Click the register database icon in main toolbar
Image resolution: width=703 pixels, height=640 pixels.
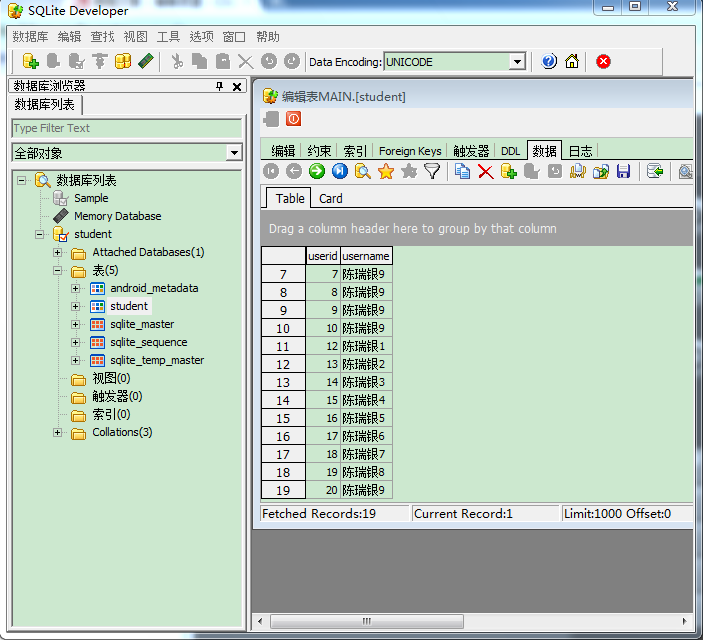coord(30,61)
